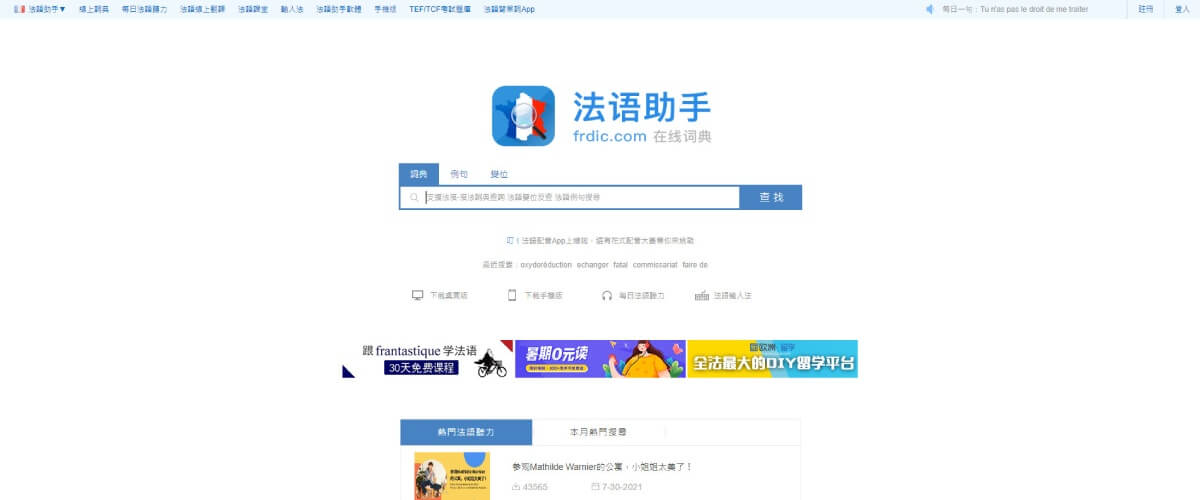Click the 43565 download count
This screenshot has width=1200, height=500.
point(535,487)
